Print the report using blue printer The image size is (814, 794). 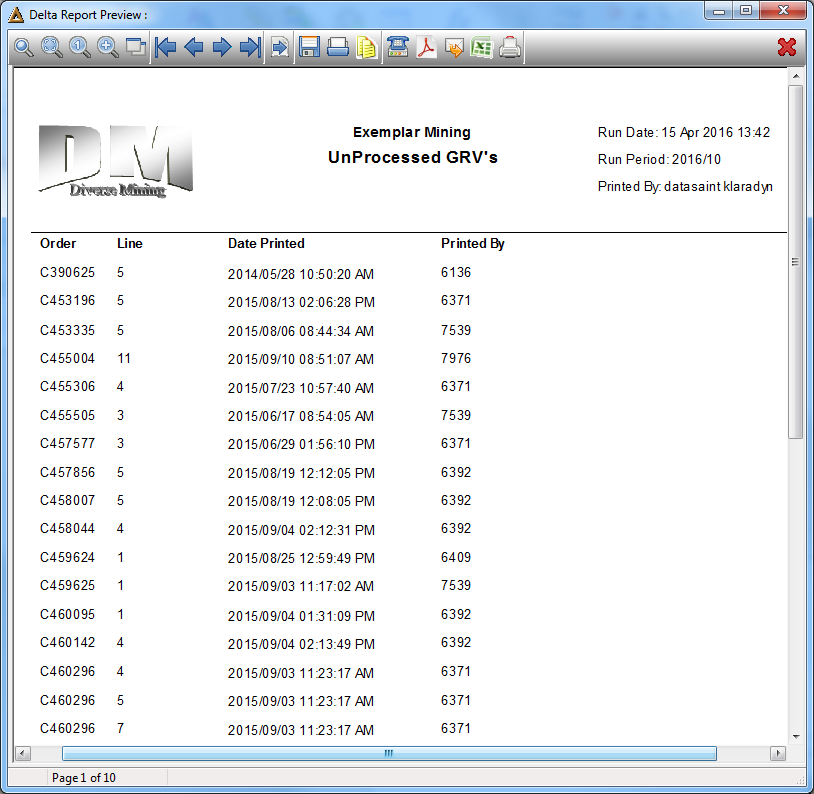coord(338,47)
